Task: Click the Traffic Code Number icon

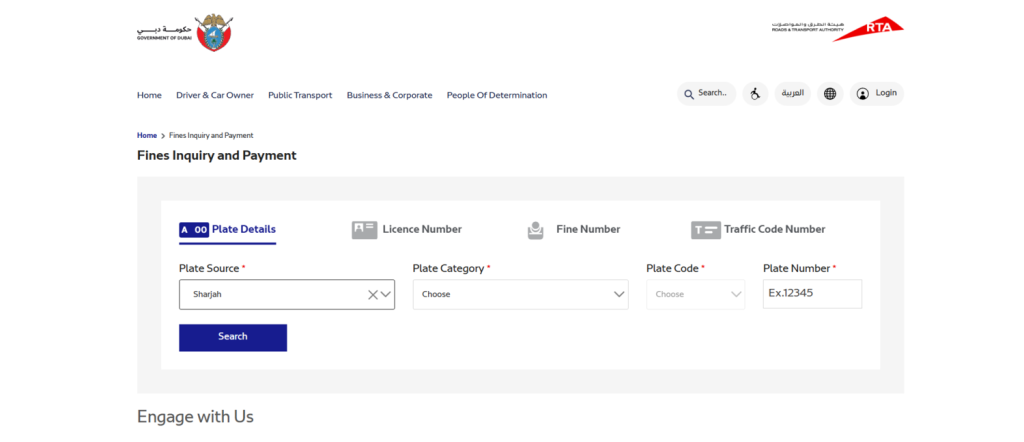Action: pyautogui.click(x=706, y=230)
